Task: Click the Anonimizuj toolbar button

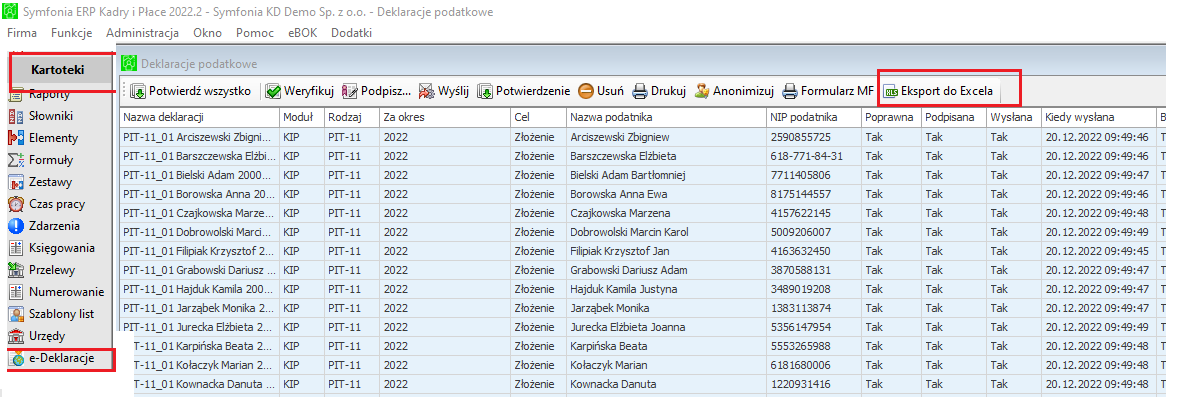Action: click(735, 91)
